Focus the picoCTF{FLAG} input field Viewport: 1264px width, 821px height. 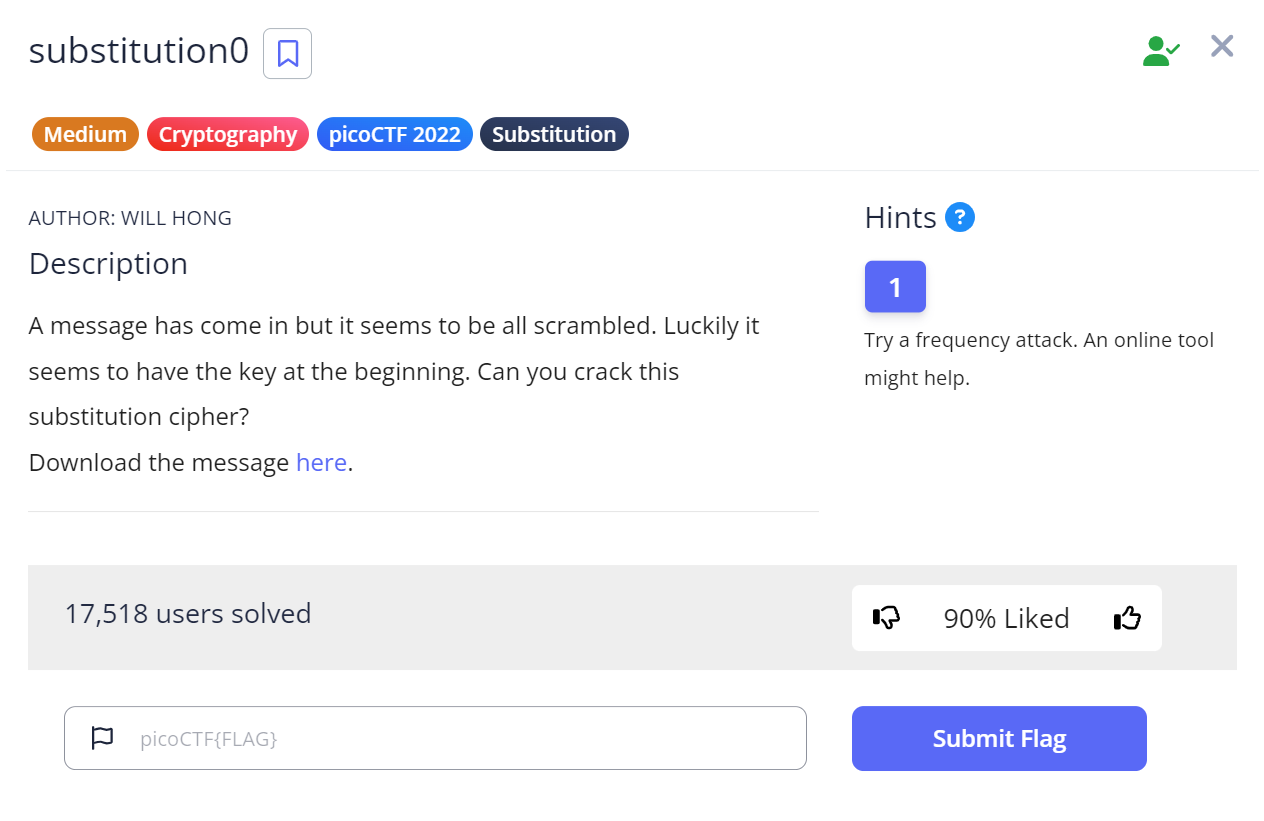[460, 738]
